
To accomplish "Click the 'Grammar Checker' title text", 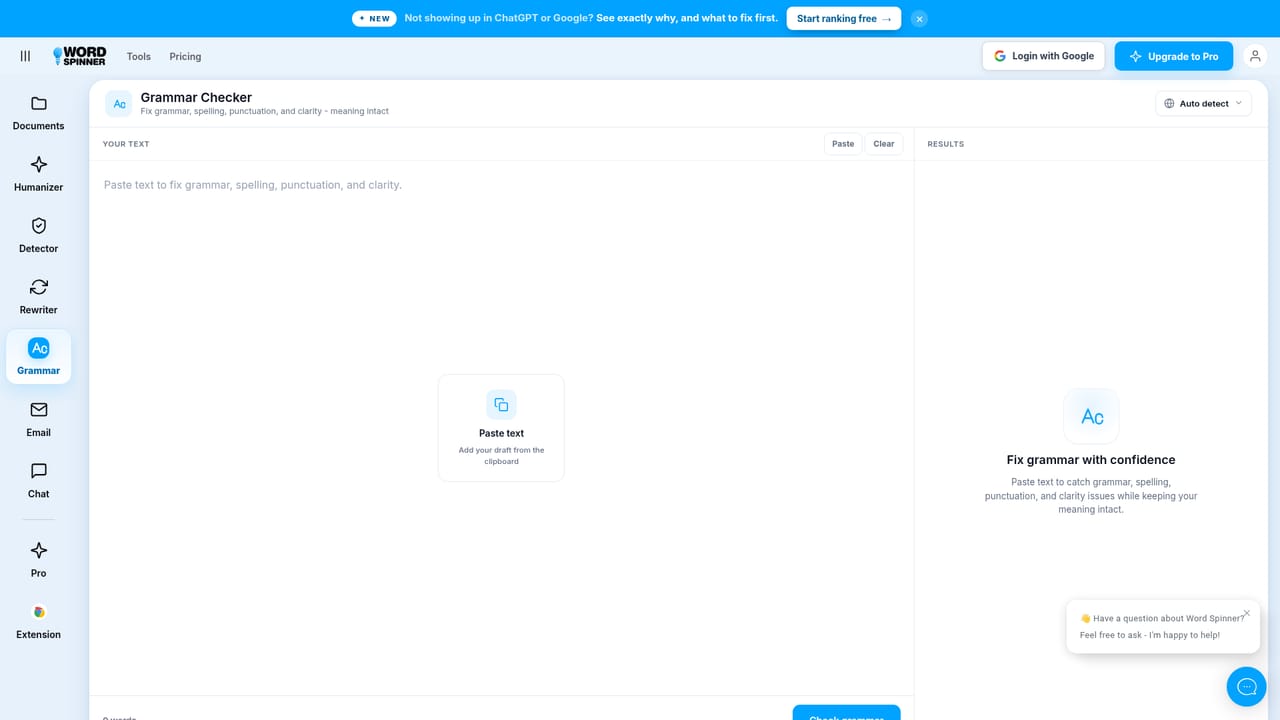I will tap(196, 97).
